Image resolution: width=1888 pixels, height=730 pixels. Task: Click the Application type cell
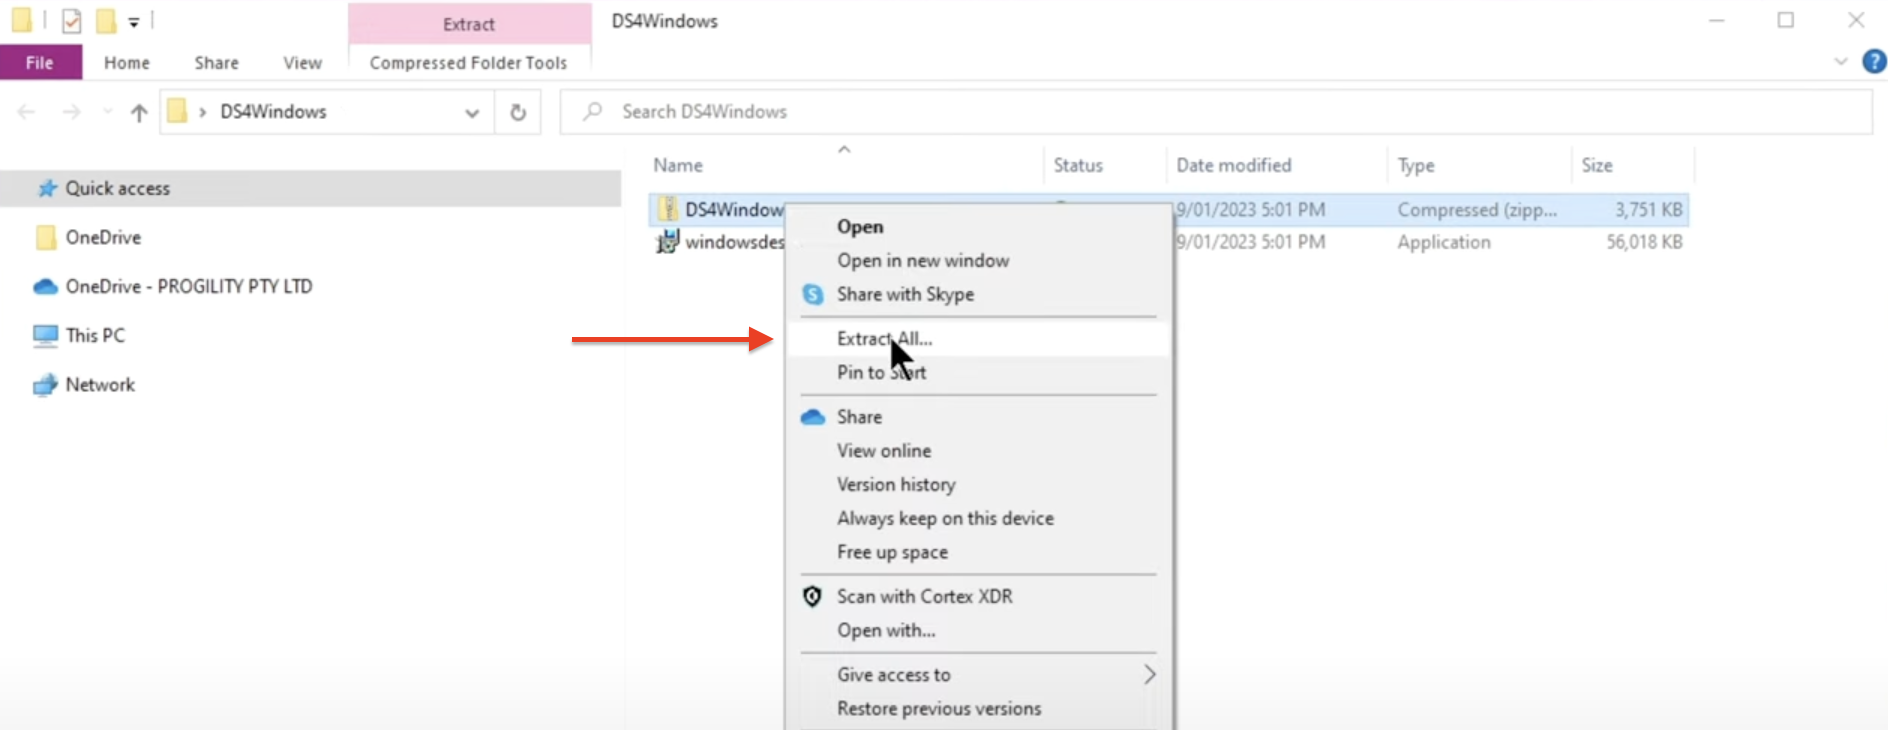1444,242
